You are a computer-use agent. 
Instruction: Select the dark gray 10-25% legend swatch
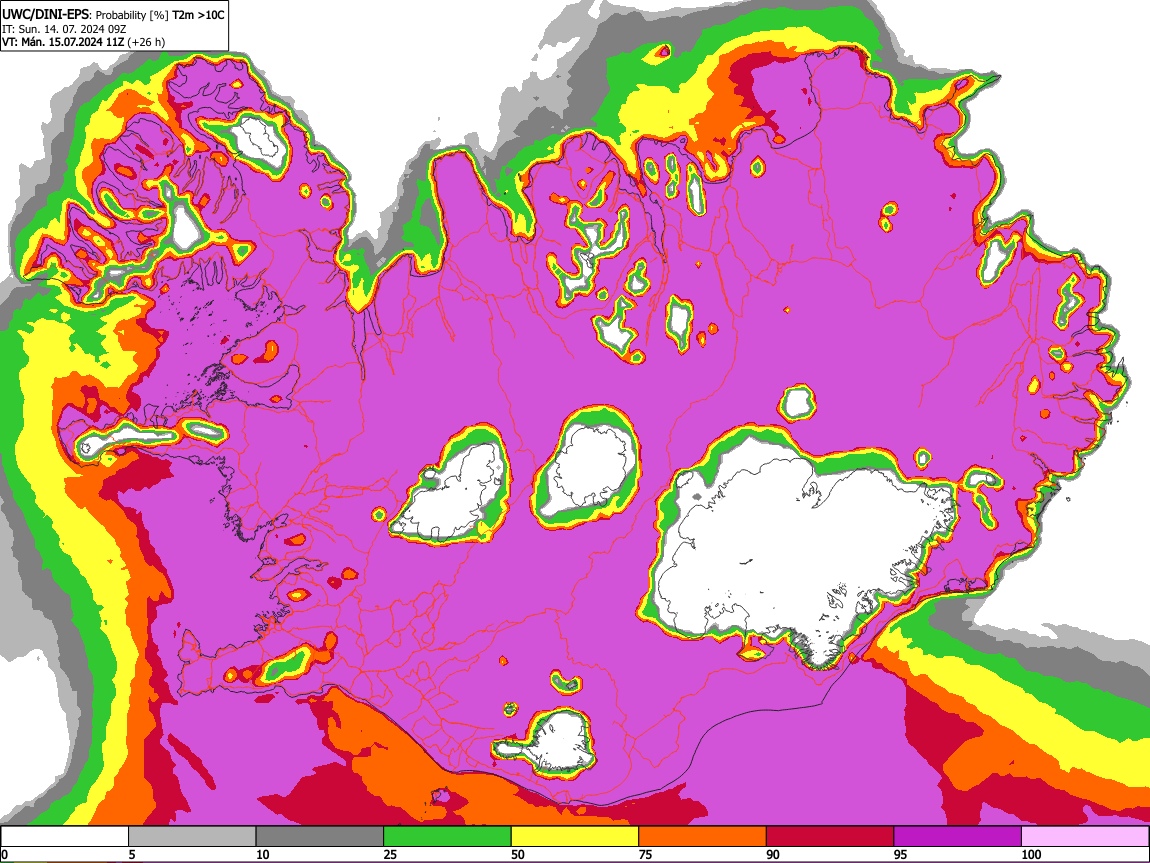(320, 837)
